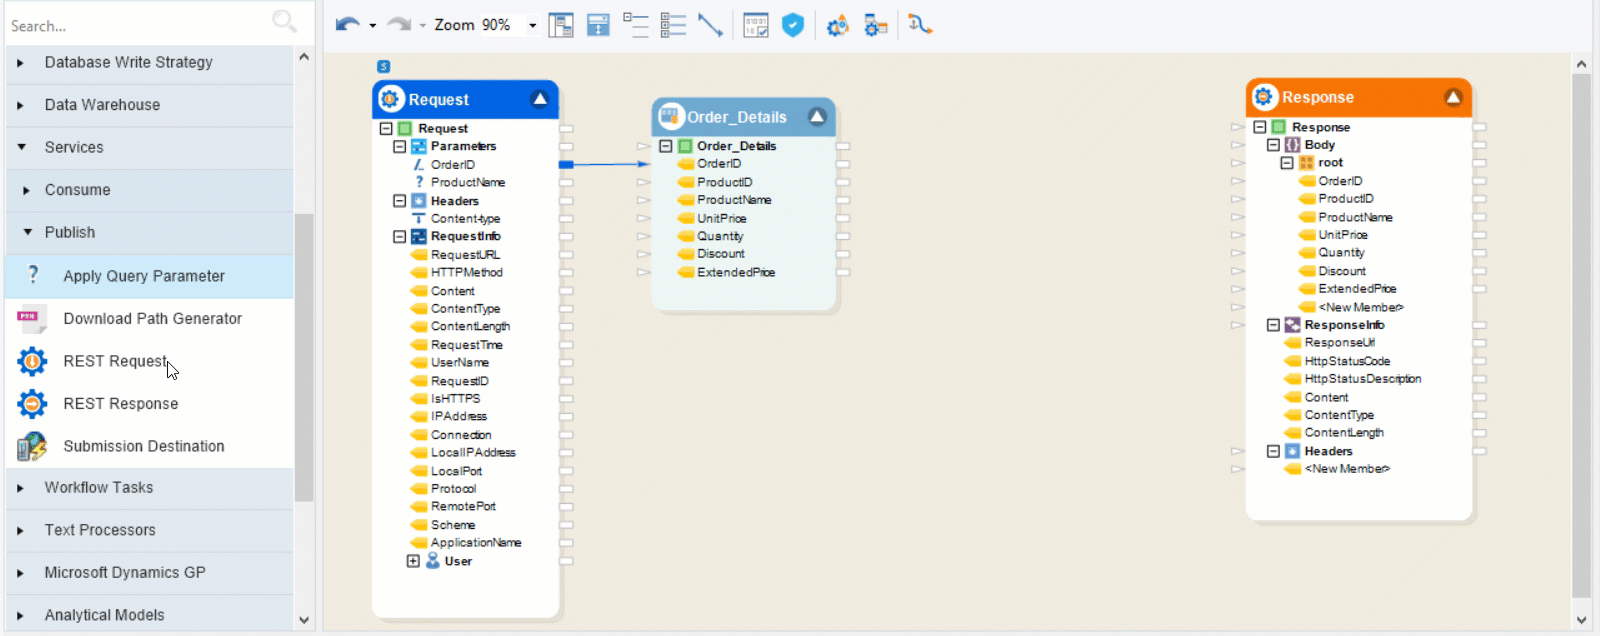Click the Undo arrow in toolbar

346,25
